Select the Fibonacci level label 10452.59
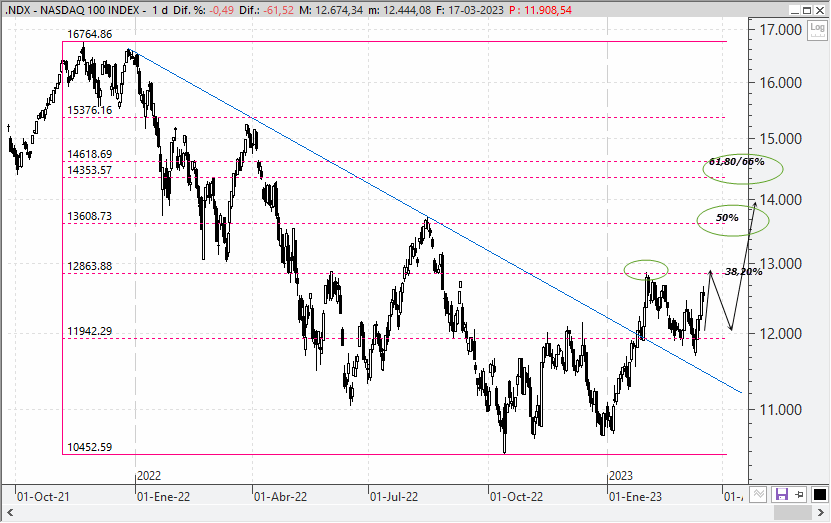 (90, 447)
